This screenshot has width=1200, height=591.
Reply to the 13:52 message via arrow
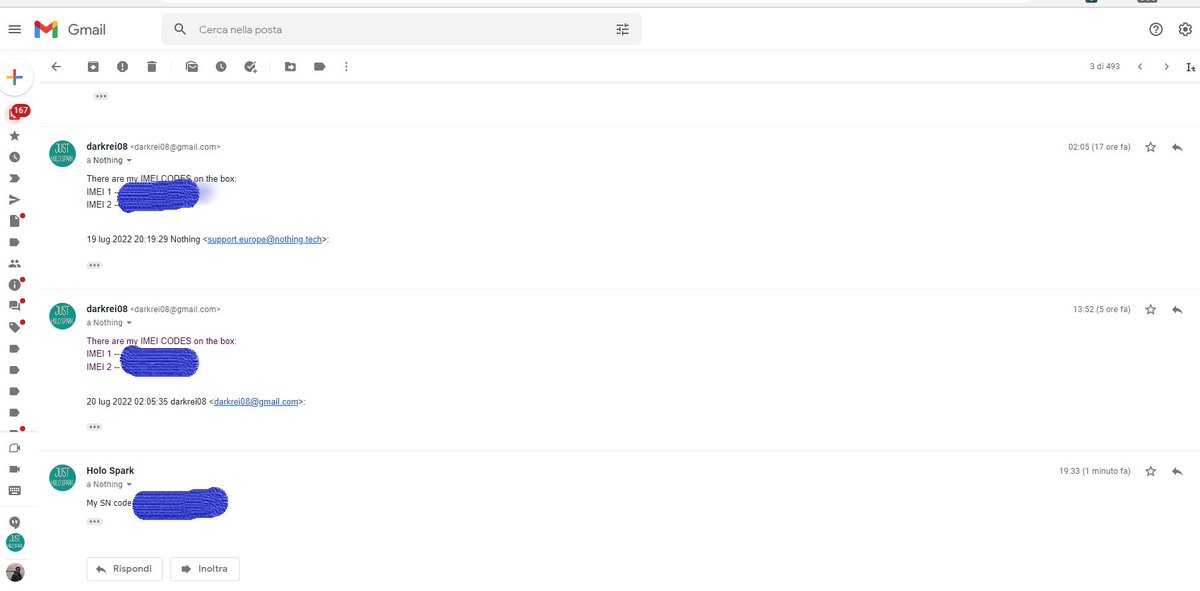point(1177,310)
